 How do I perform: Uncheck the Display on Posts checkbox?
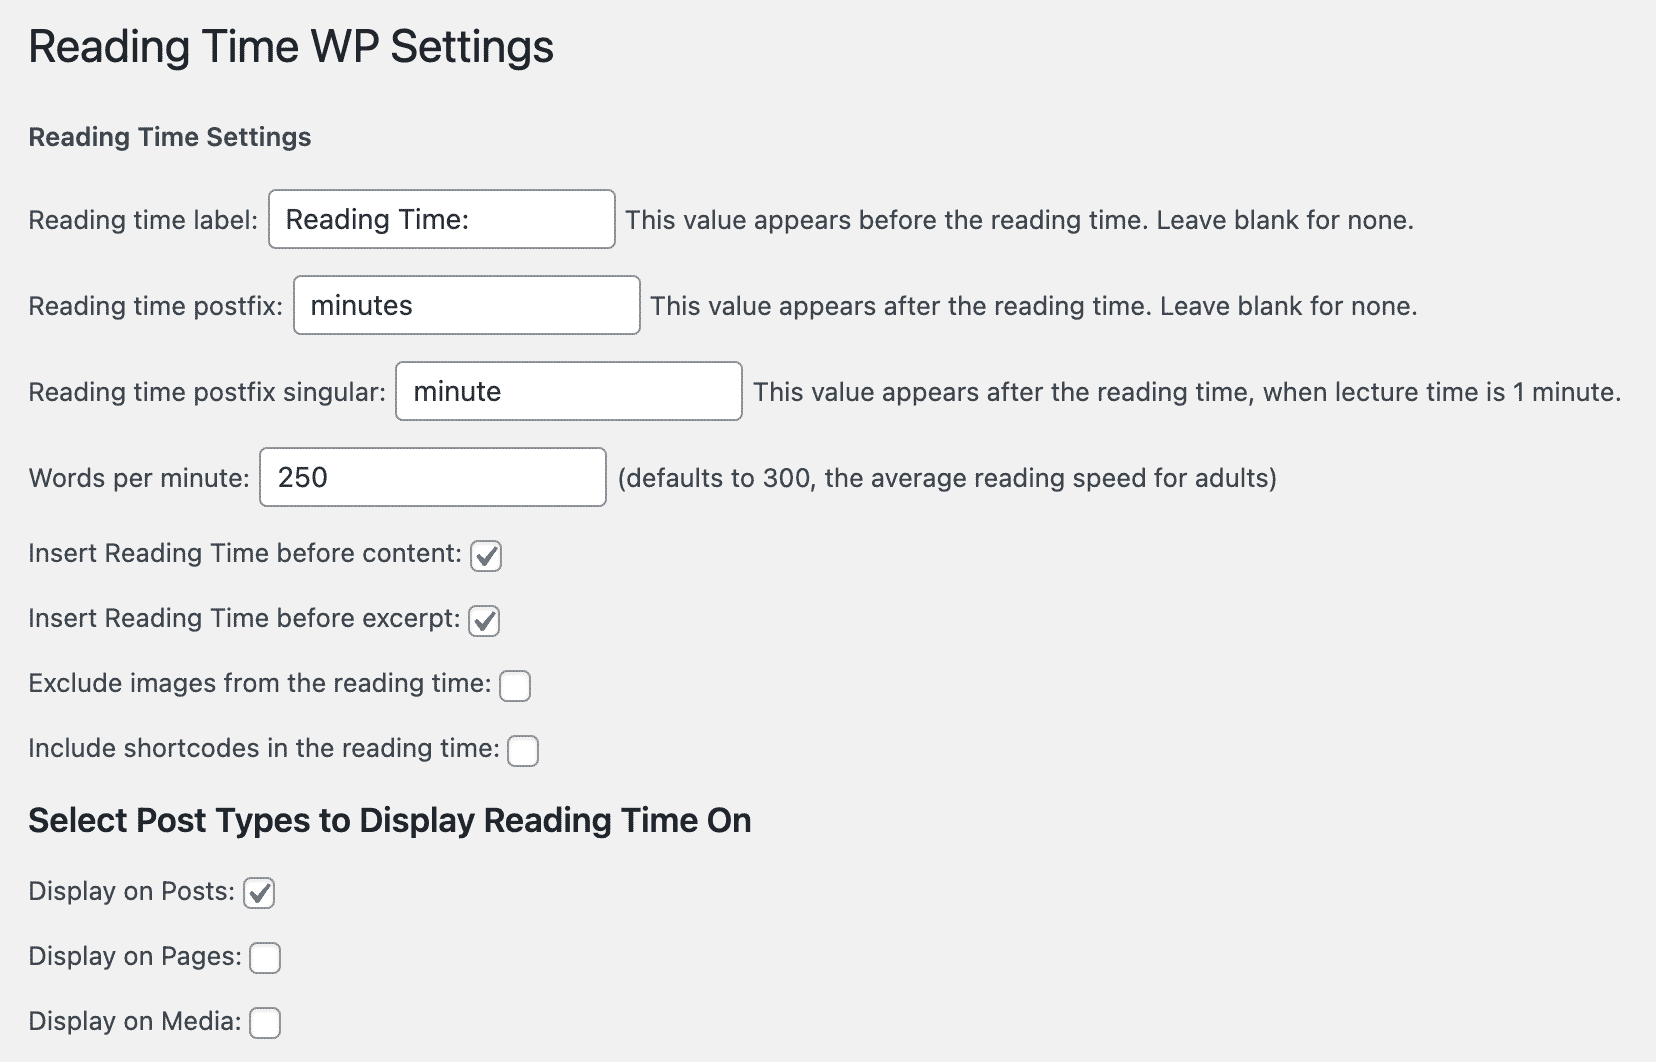pyautogui.click(x=259, y=893)
